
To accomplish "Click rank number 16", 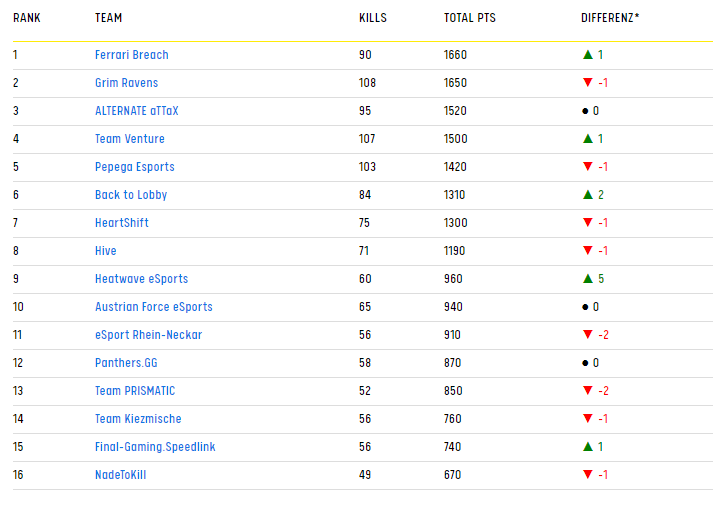I will click(x=18, y=475).
